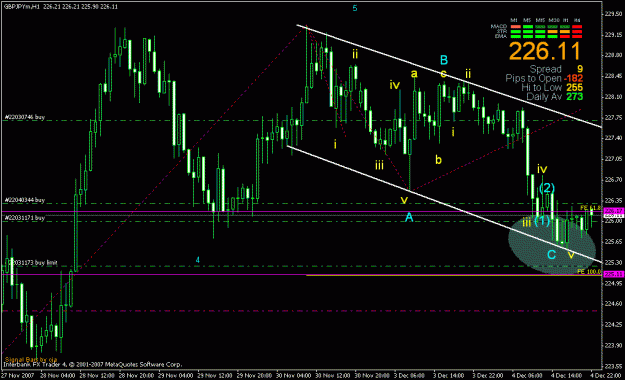Image resolution: width=625 pixels, height=380 pixels.
Task: Click the yellow wave b label
Action: pos(438,159)
